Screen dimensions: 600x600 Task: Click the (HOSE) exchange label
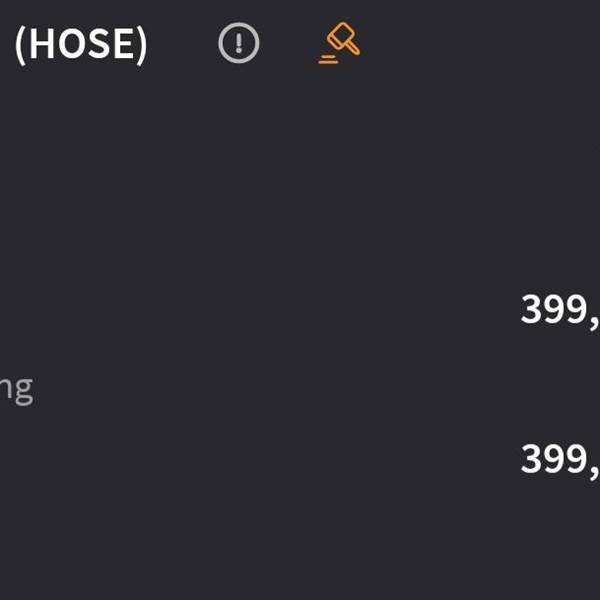click(80, 44)
